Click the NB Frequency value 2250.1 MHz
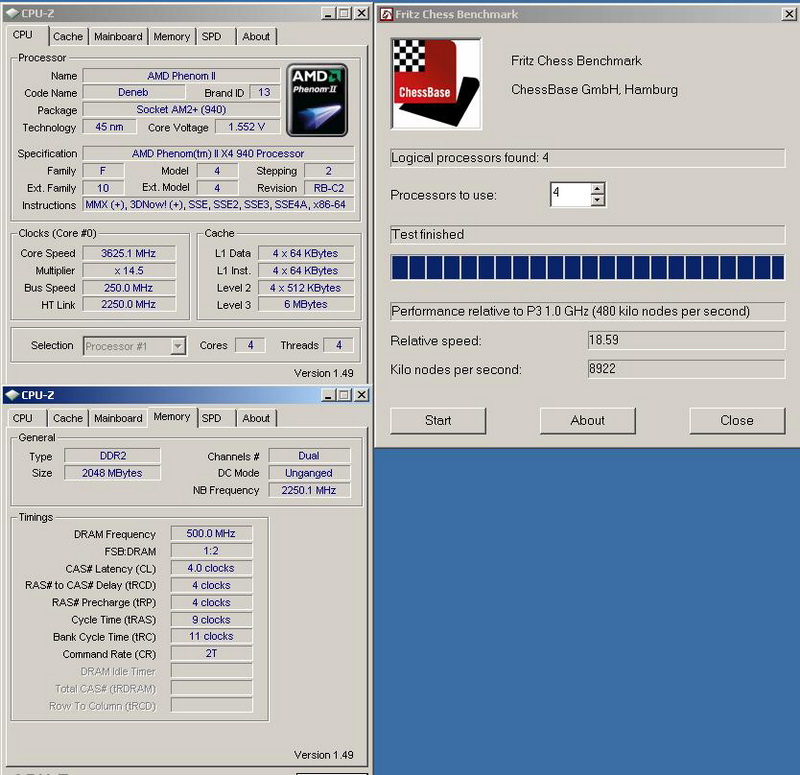Image resolution: width=800 pixels, height=775 pixels. tap(309, 490)
